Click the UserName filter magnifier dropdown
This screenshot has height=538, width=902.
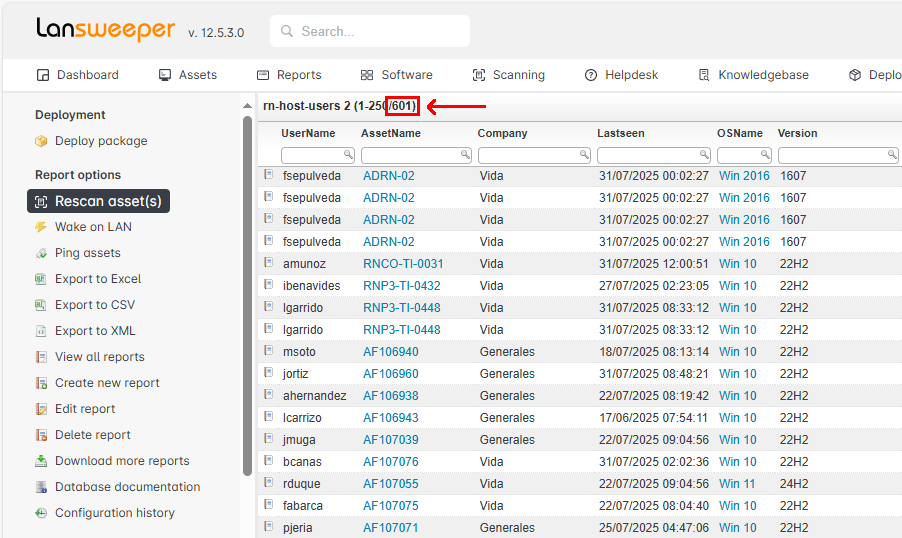tap(349, 155)
